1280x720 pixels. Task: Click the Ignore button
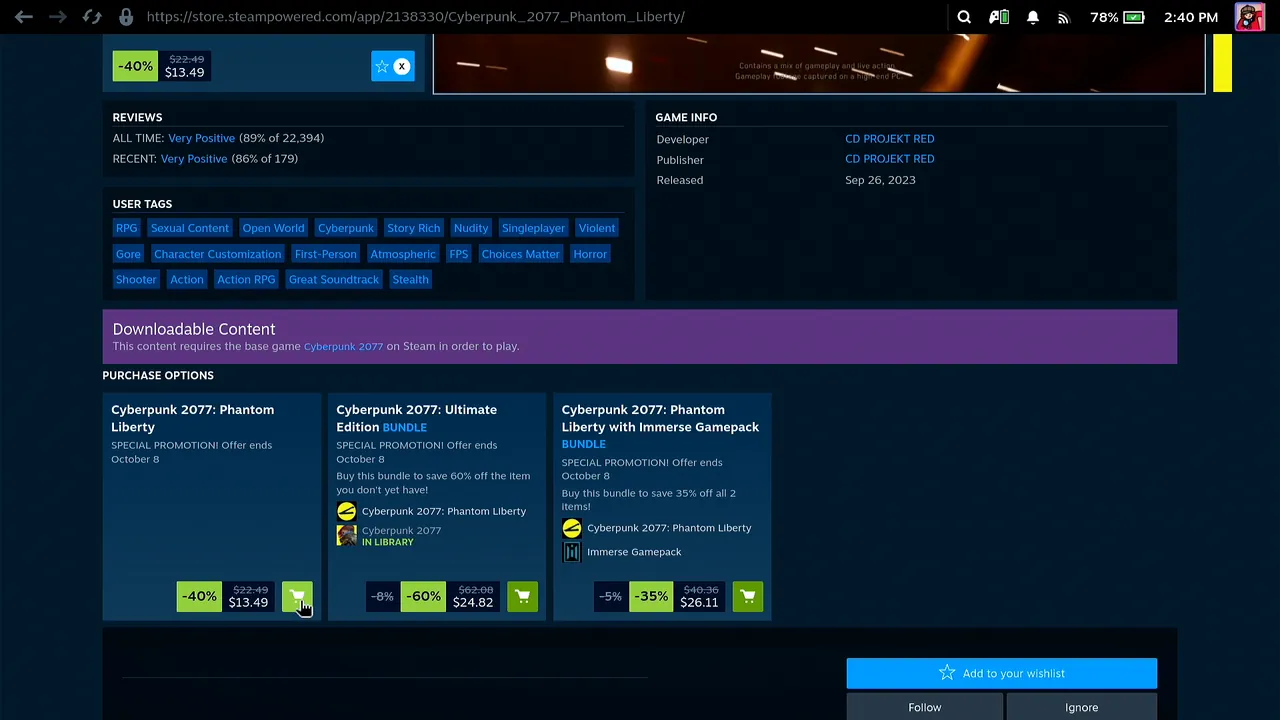click(1081, 707)
